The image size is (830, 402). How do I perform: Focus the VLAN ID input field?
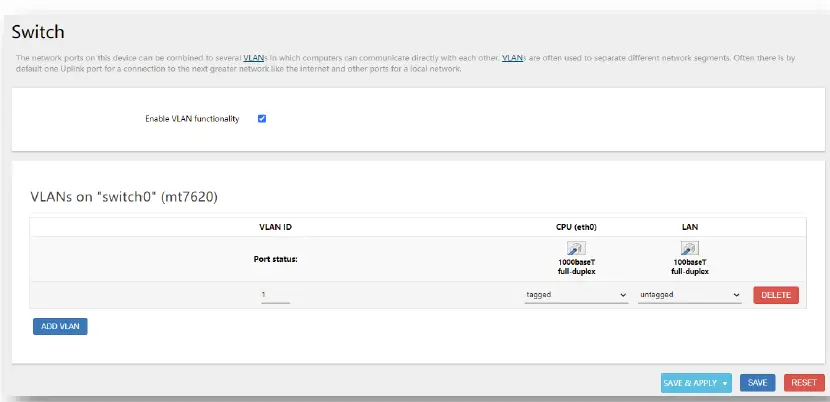[274, 295]
